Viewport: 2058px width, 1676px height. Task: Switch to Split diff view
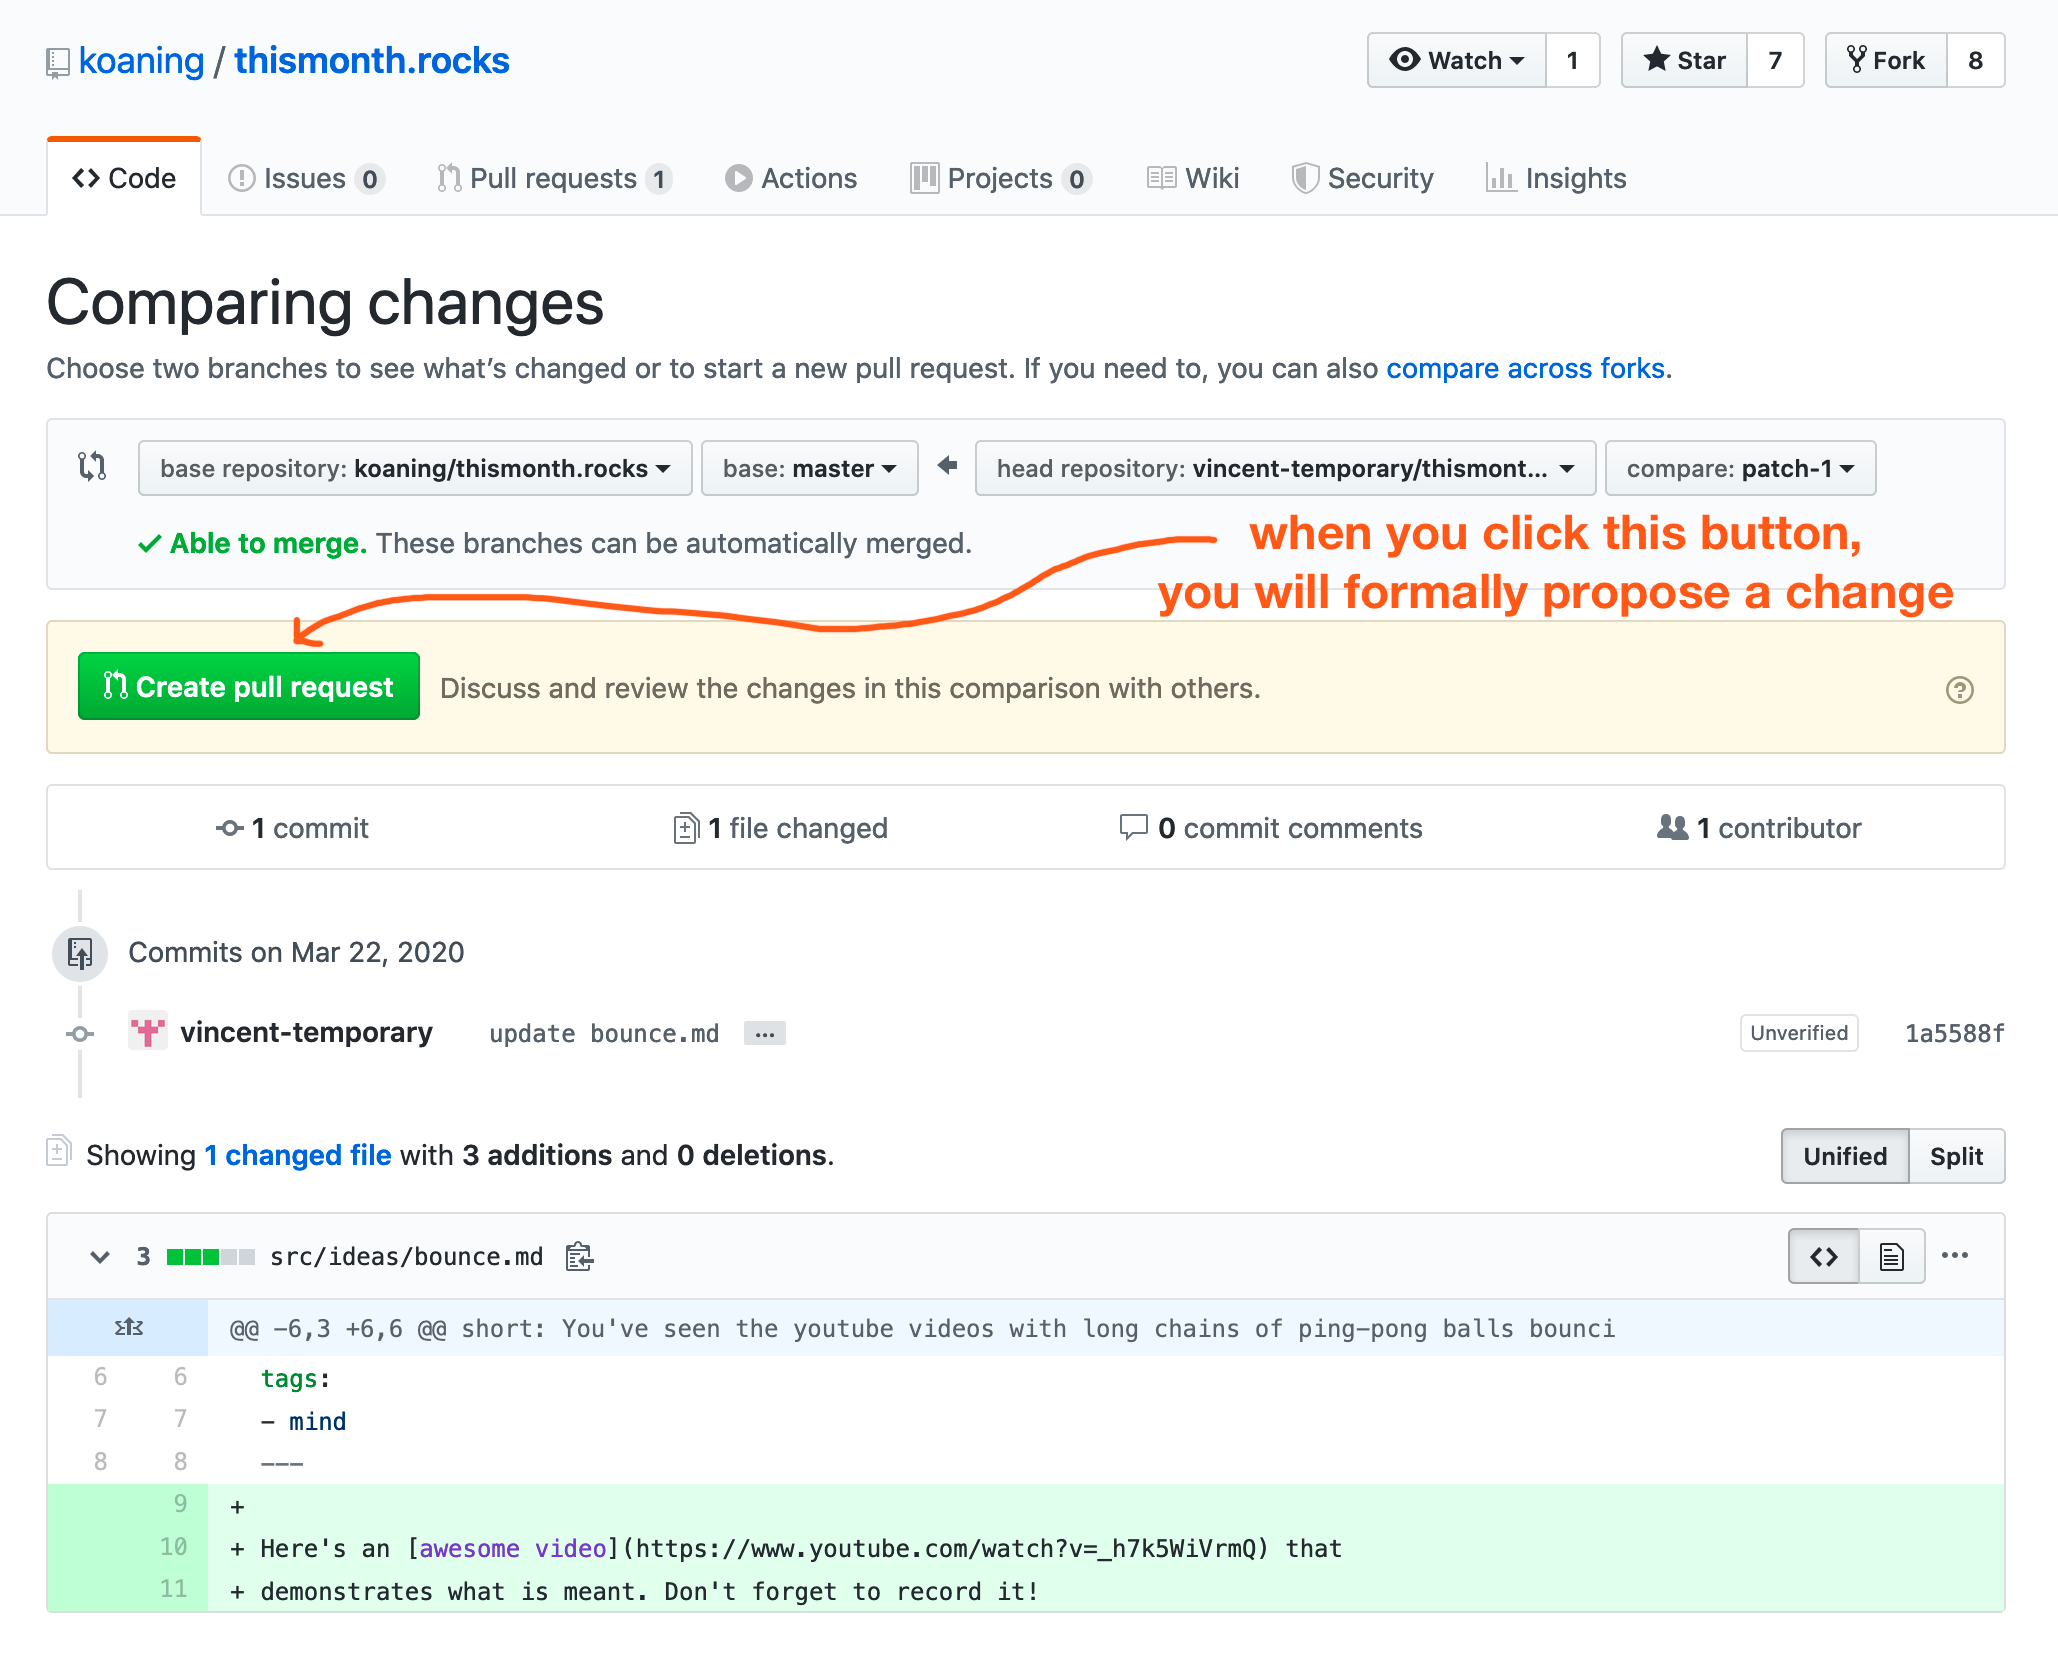pyautogui.click(x=1955, y=1156)
